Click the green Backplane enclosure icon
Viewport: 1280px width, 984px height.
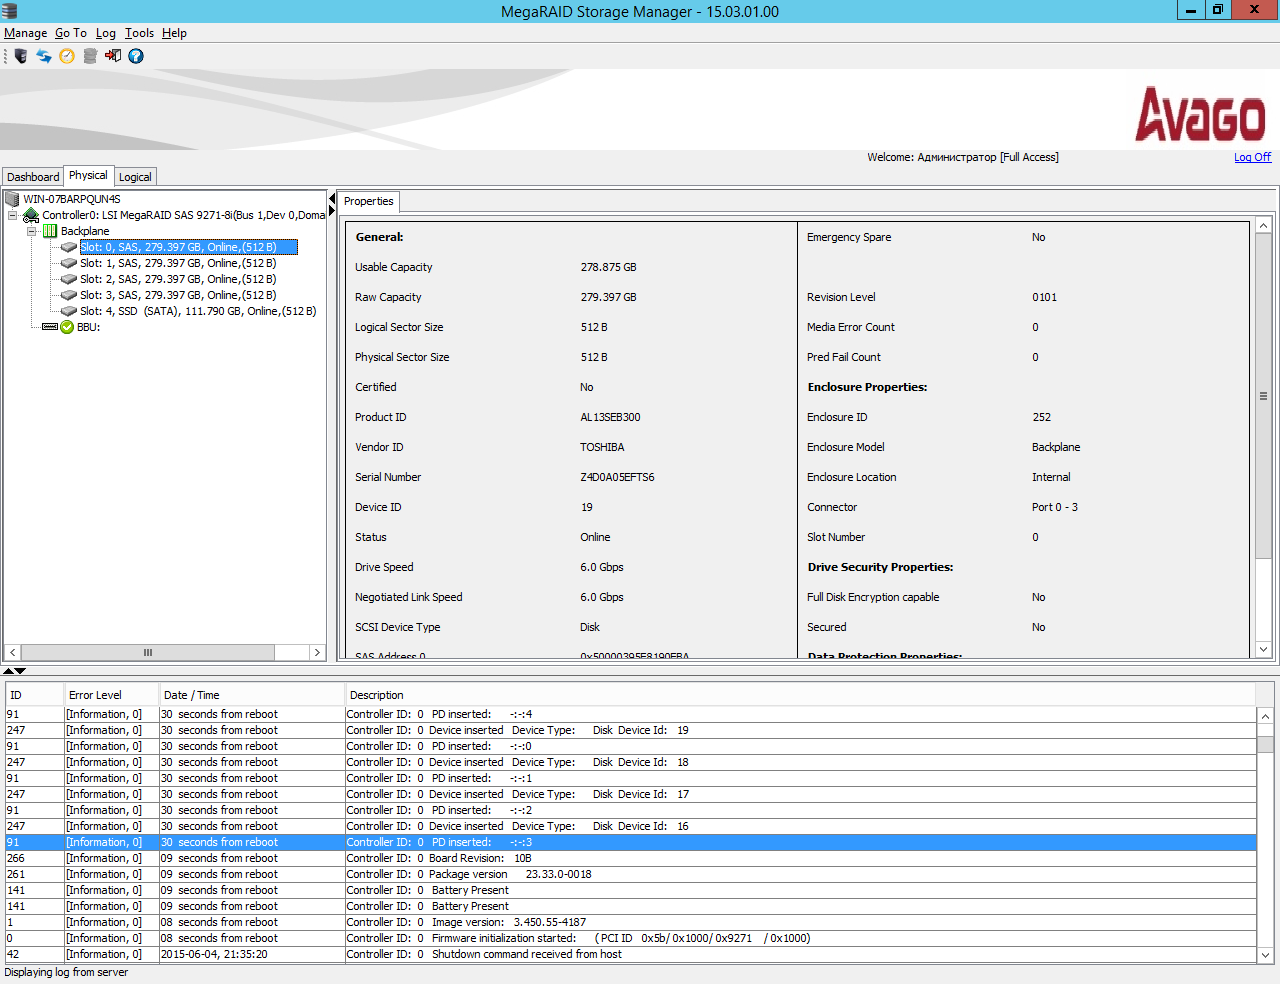50,231
